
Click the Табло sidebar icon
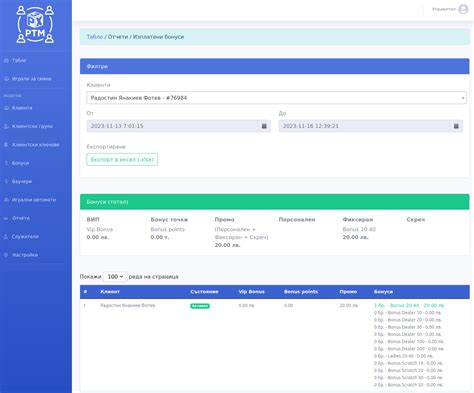pos(6,60)
